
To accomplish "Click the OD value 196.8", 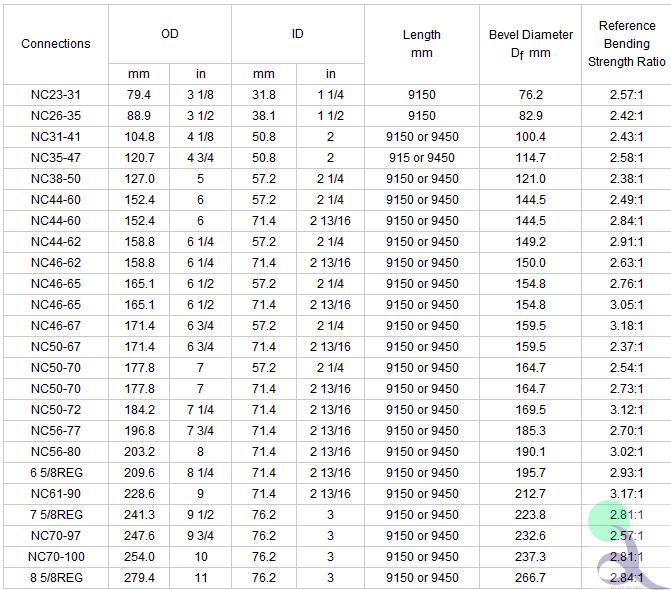I will click(139, 430).
